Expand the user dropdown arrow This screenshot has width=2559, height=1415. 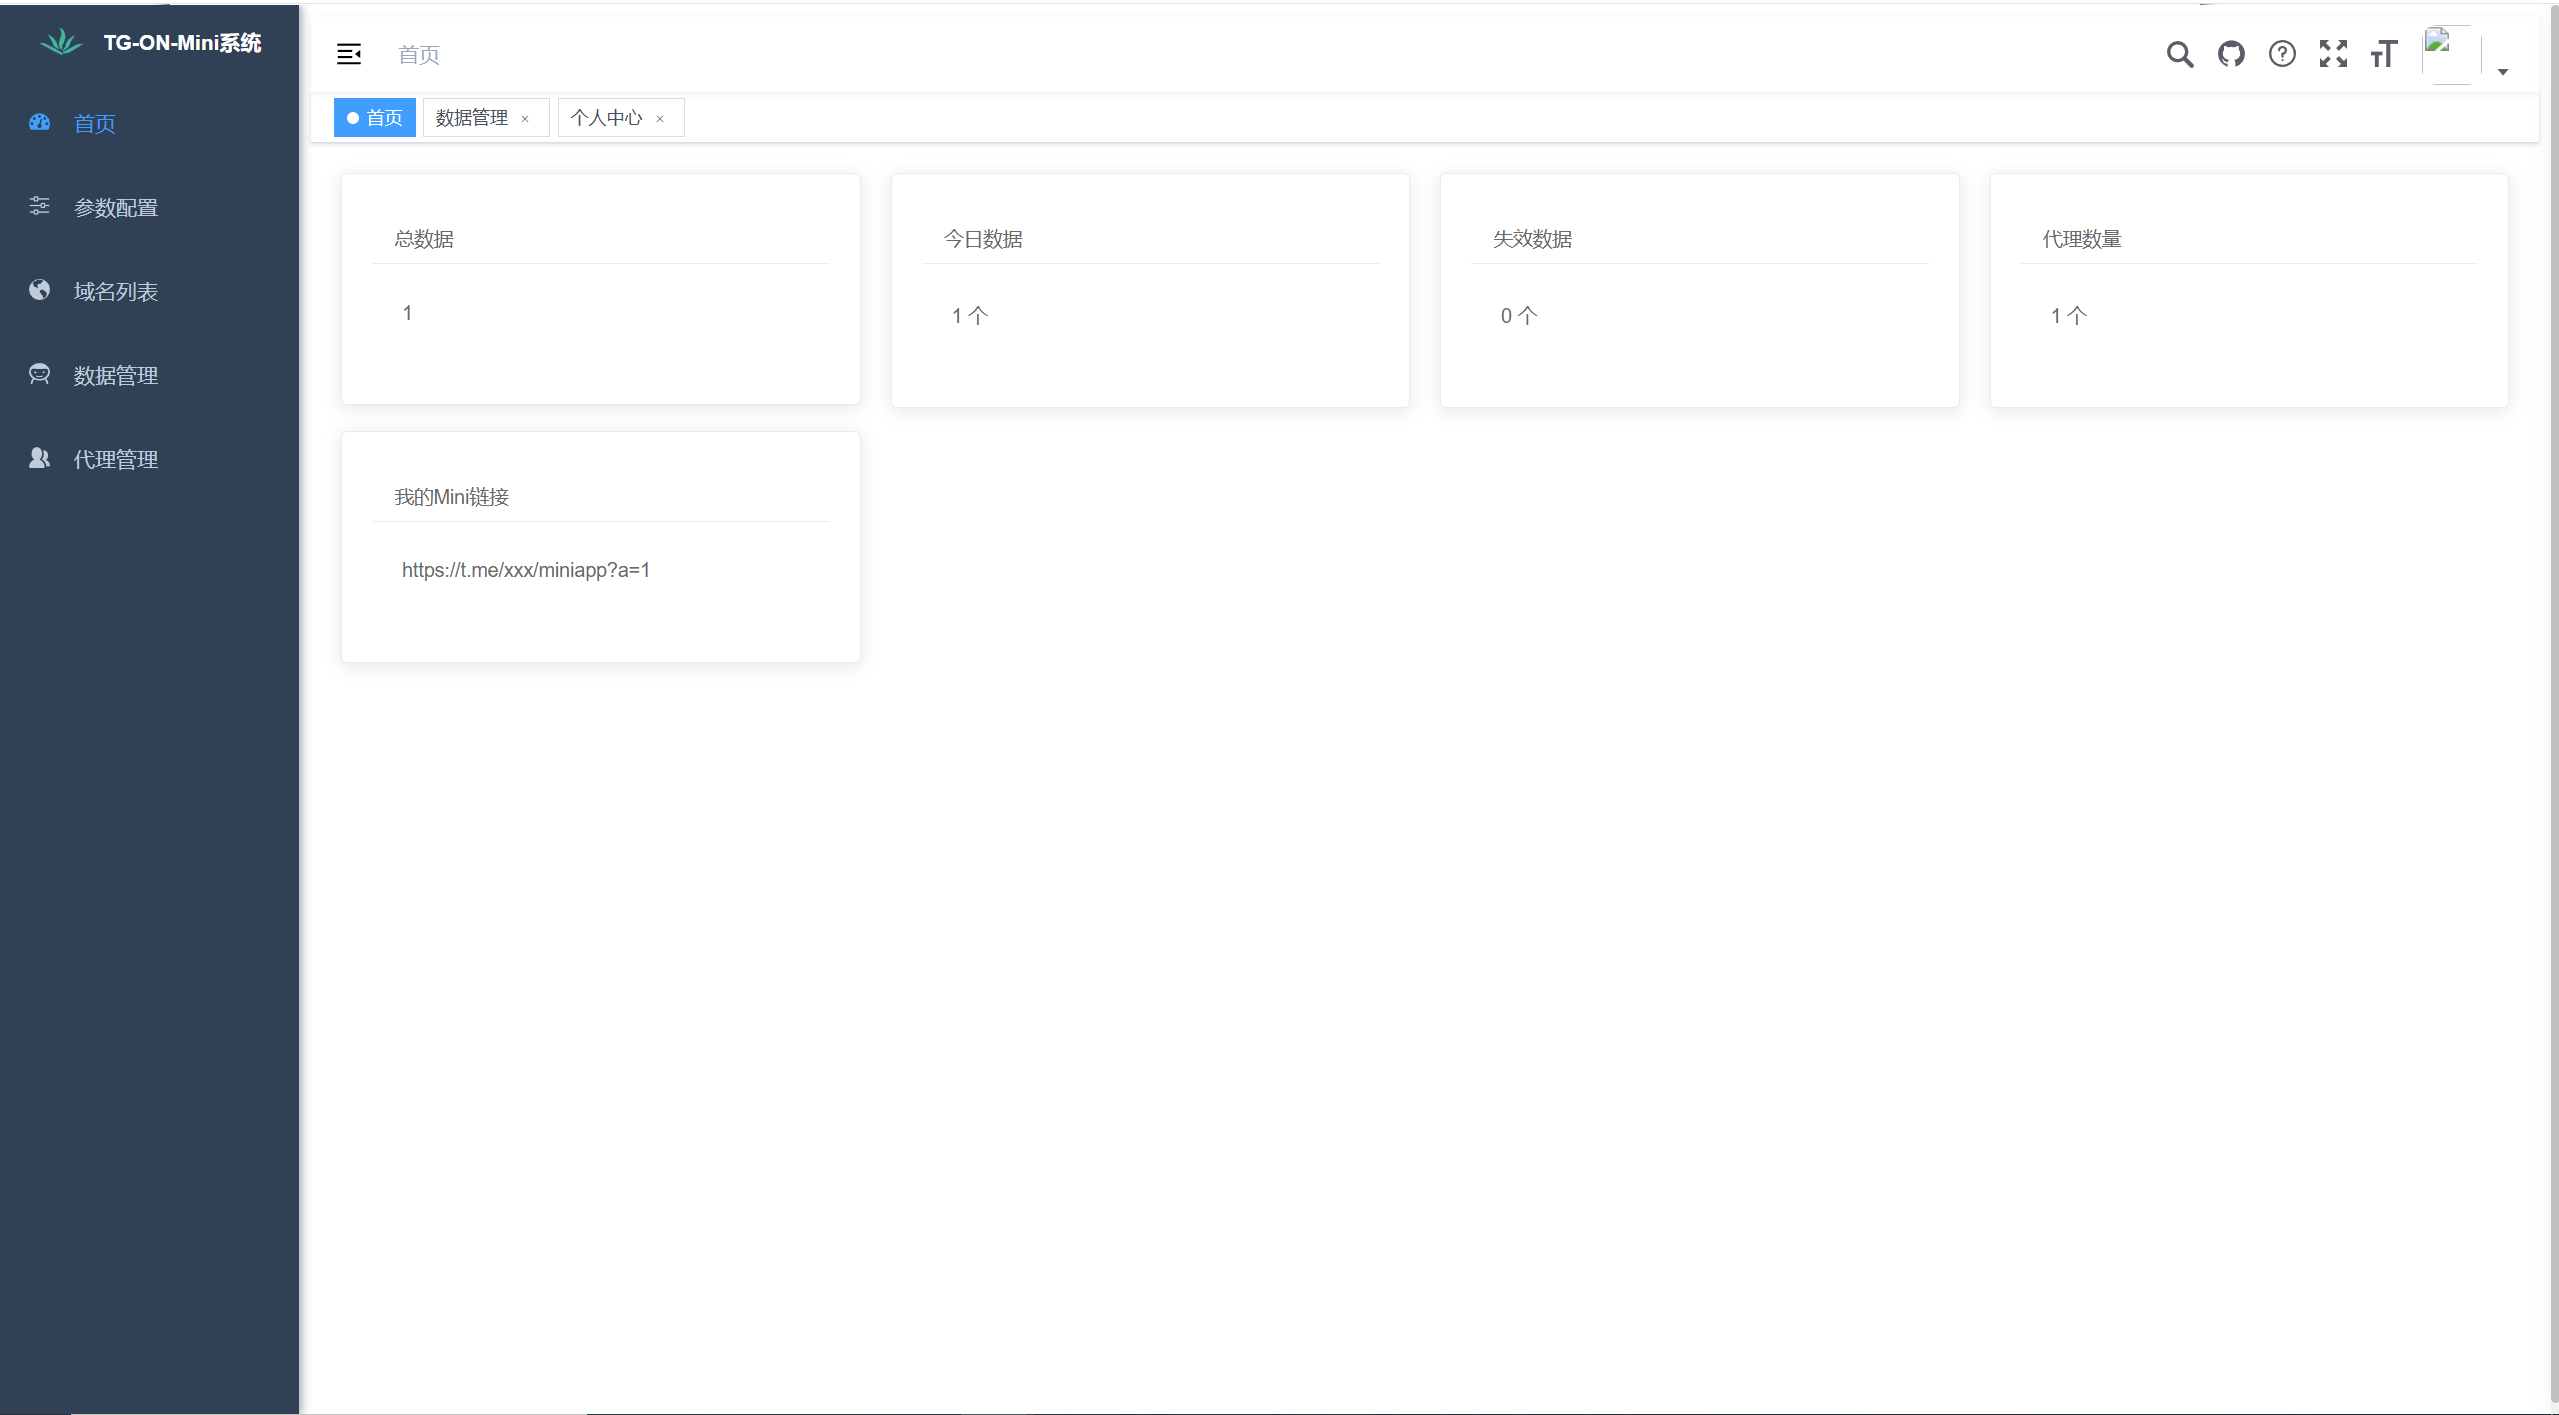point(2503,72)
